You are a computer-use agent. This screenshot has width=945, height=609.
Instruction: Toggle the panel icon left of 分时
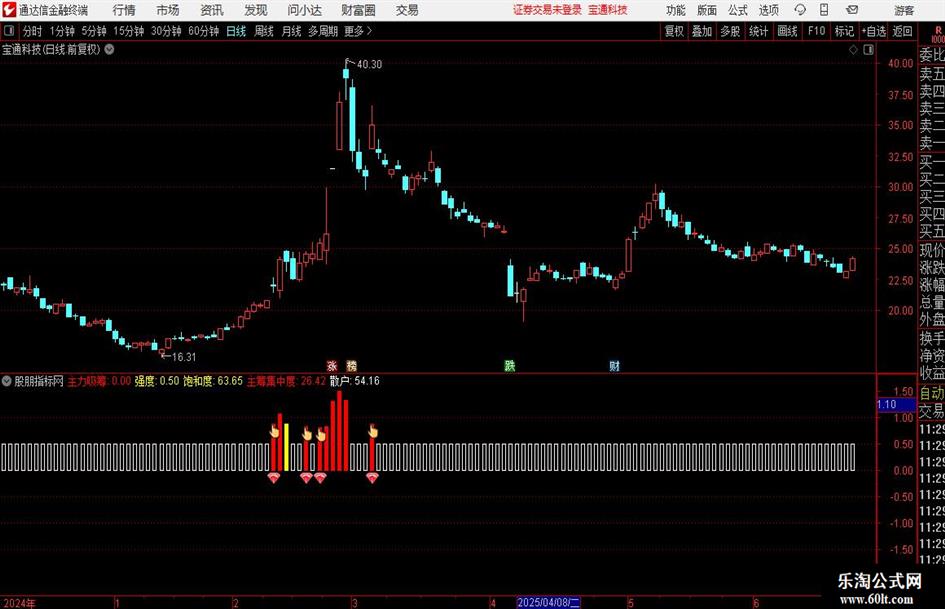9,31
